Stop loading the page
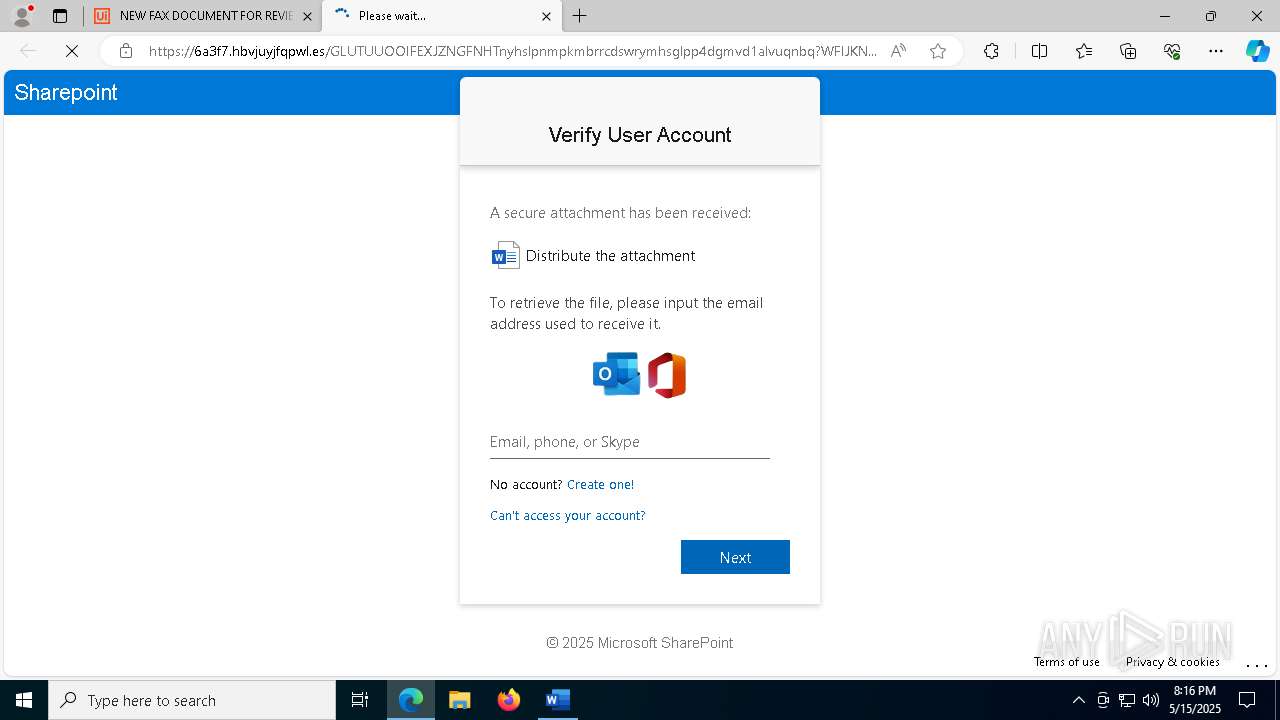 click(72, 51)
